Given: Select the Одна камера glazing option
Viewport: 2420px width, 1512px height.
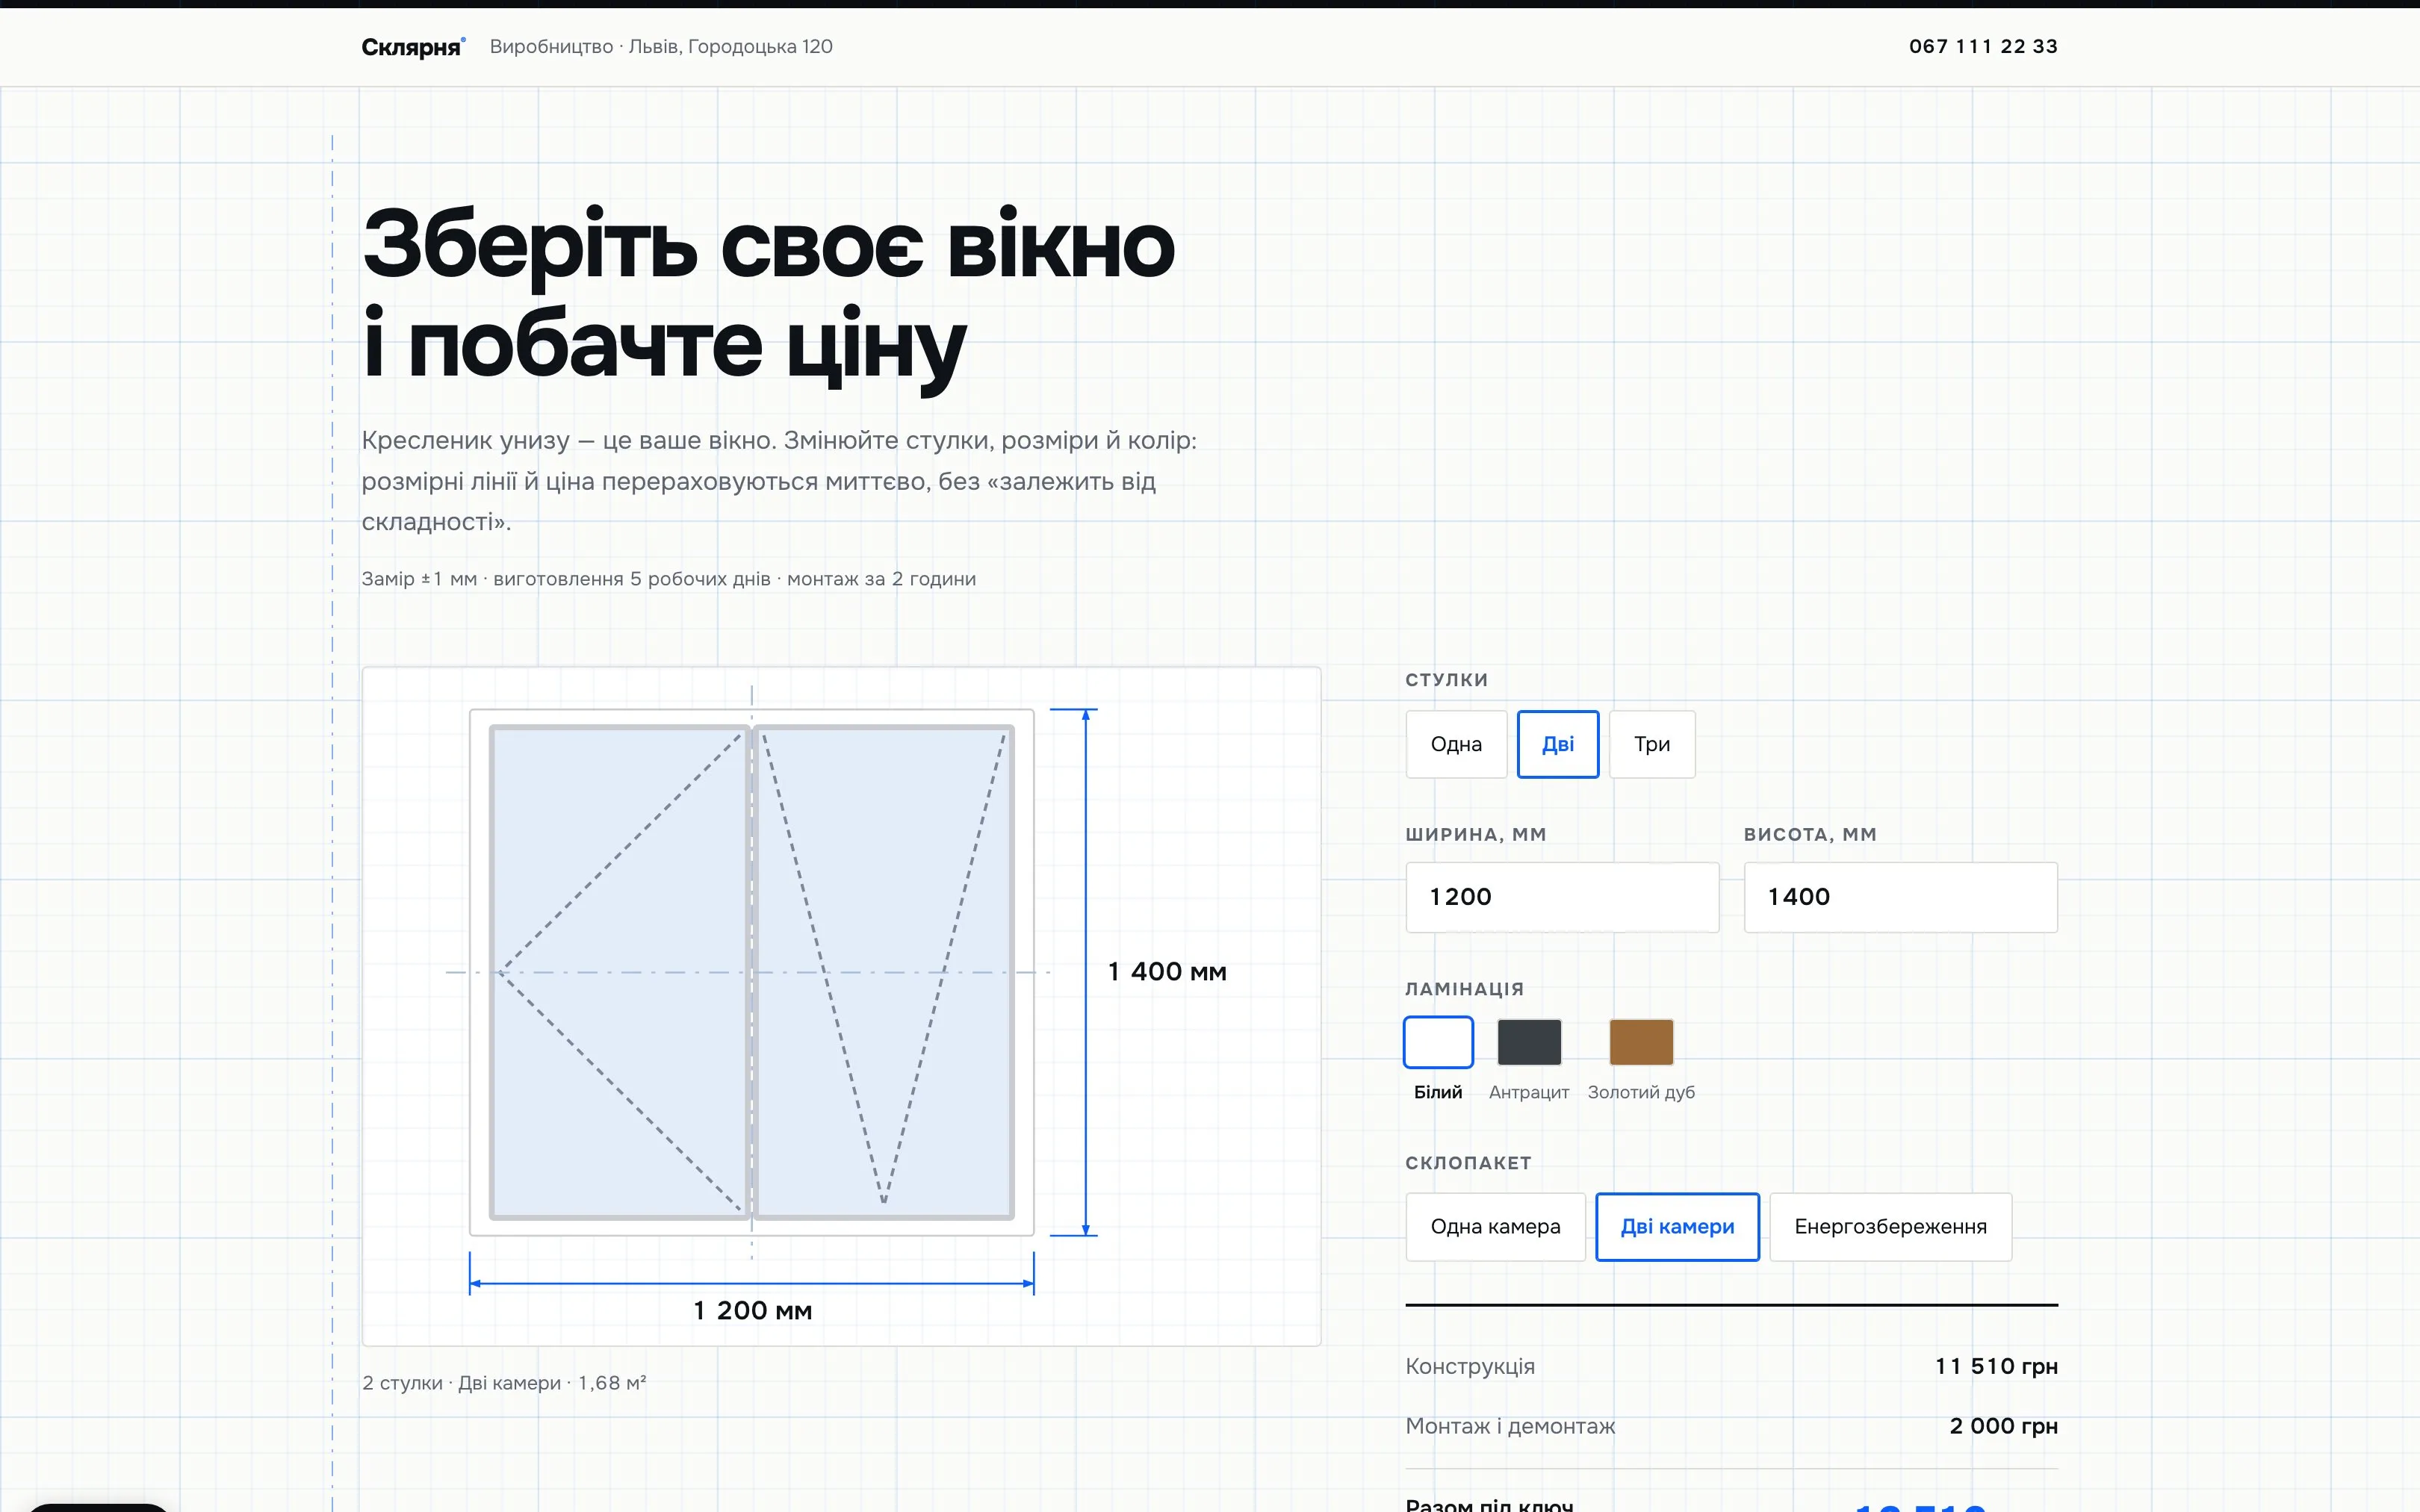Looking at the screenshot, I should (1495, 1227).
